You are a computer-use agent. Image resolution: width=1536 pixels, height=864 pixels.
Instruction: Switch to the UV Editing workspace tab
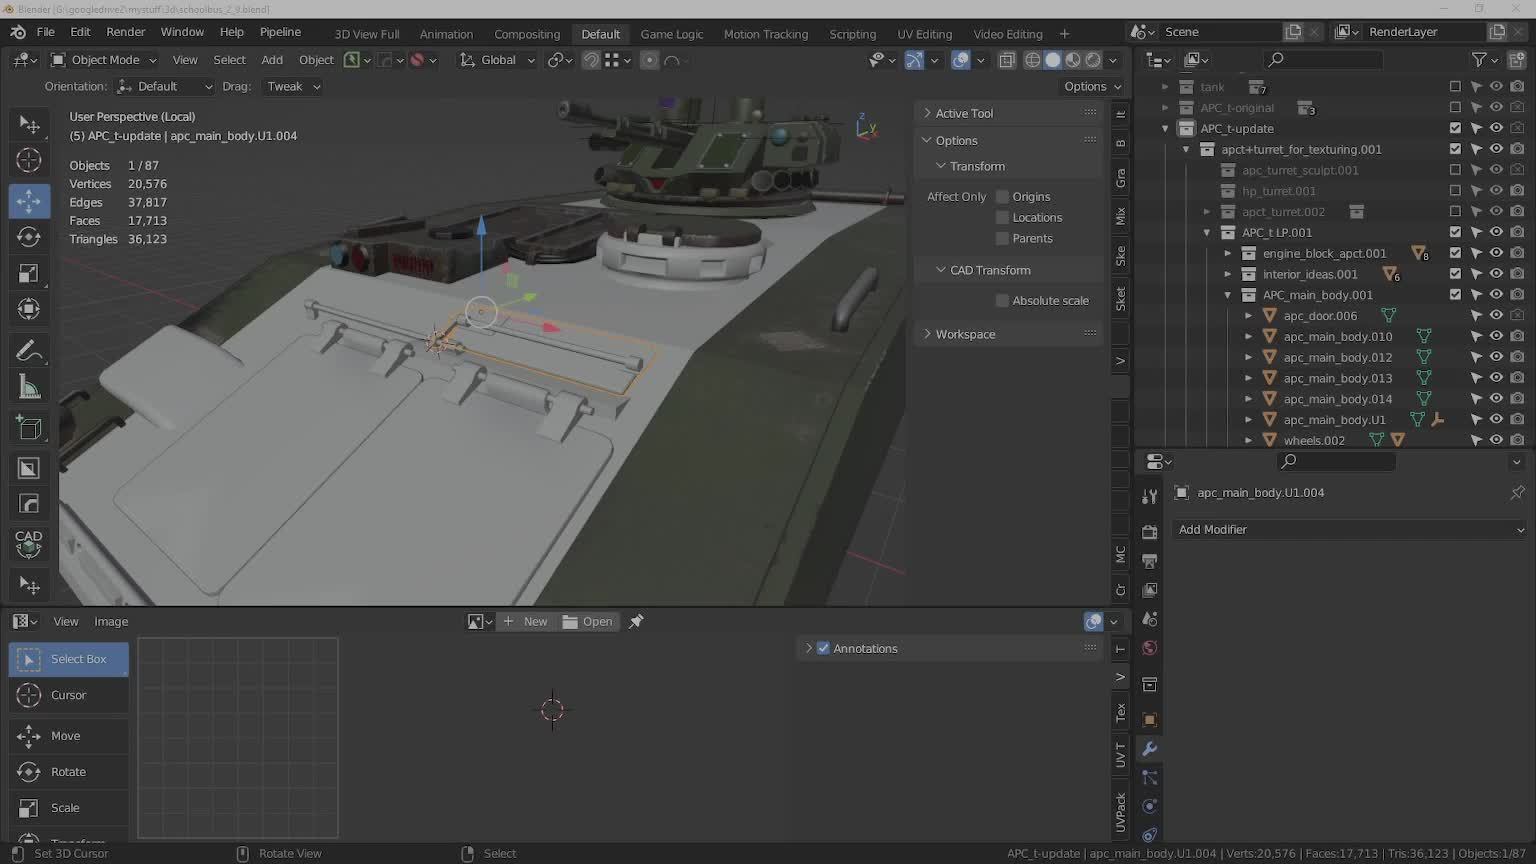pos(924,34)
